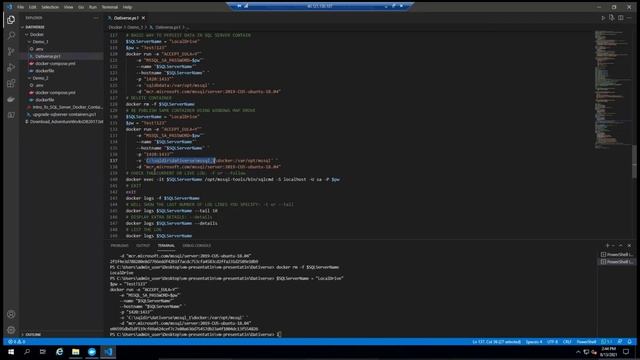The image size is (640, 360).
Task: Switch to VS Code taskbar icon
Action: point(108,351)
